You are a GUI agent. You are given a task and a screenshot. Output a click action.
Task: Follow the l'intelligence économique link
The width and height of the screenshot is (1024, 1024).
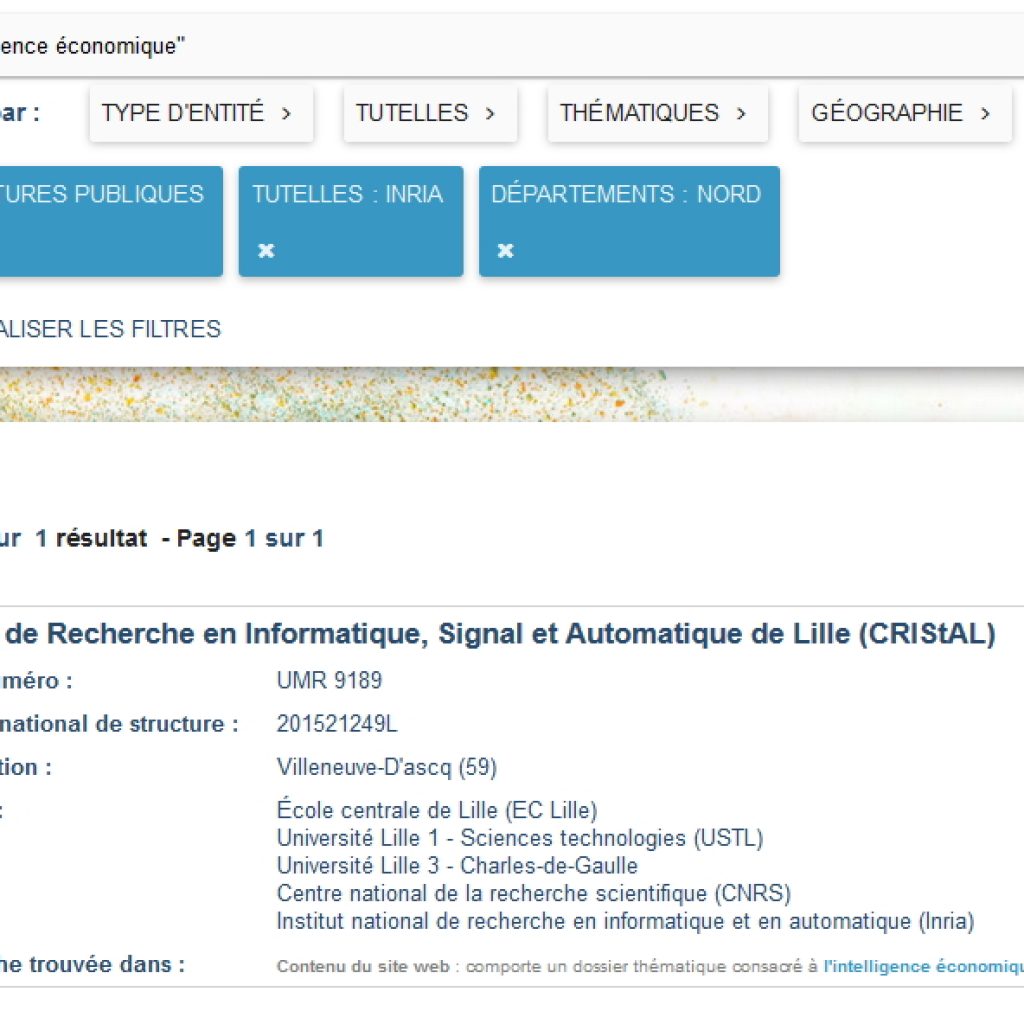point(923,966)
